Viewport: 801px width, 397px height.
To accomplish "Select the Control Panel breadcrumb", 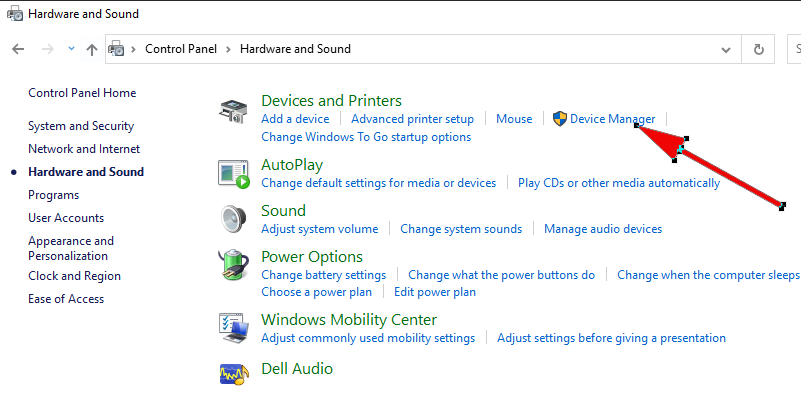I will coord(181,49).
